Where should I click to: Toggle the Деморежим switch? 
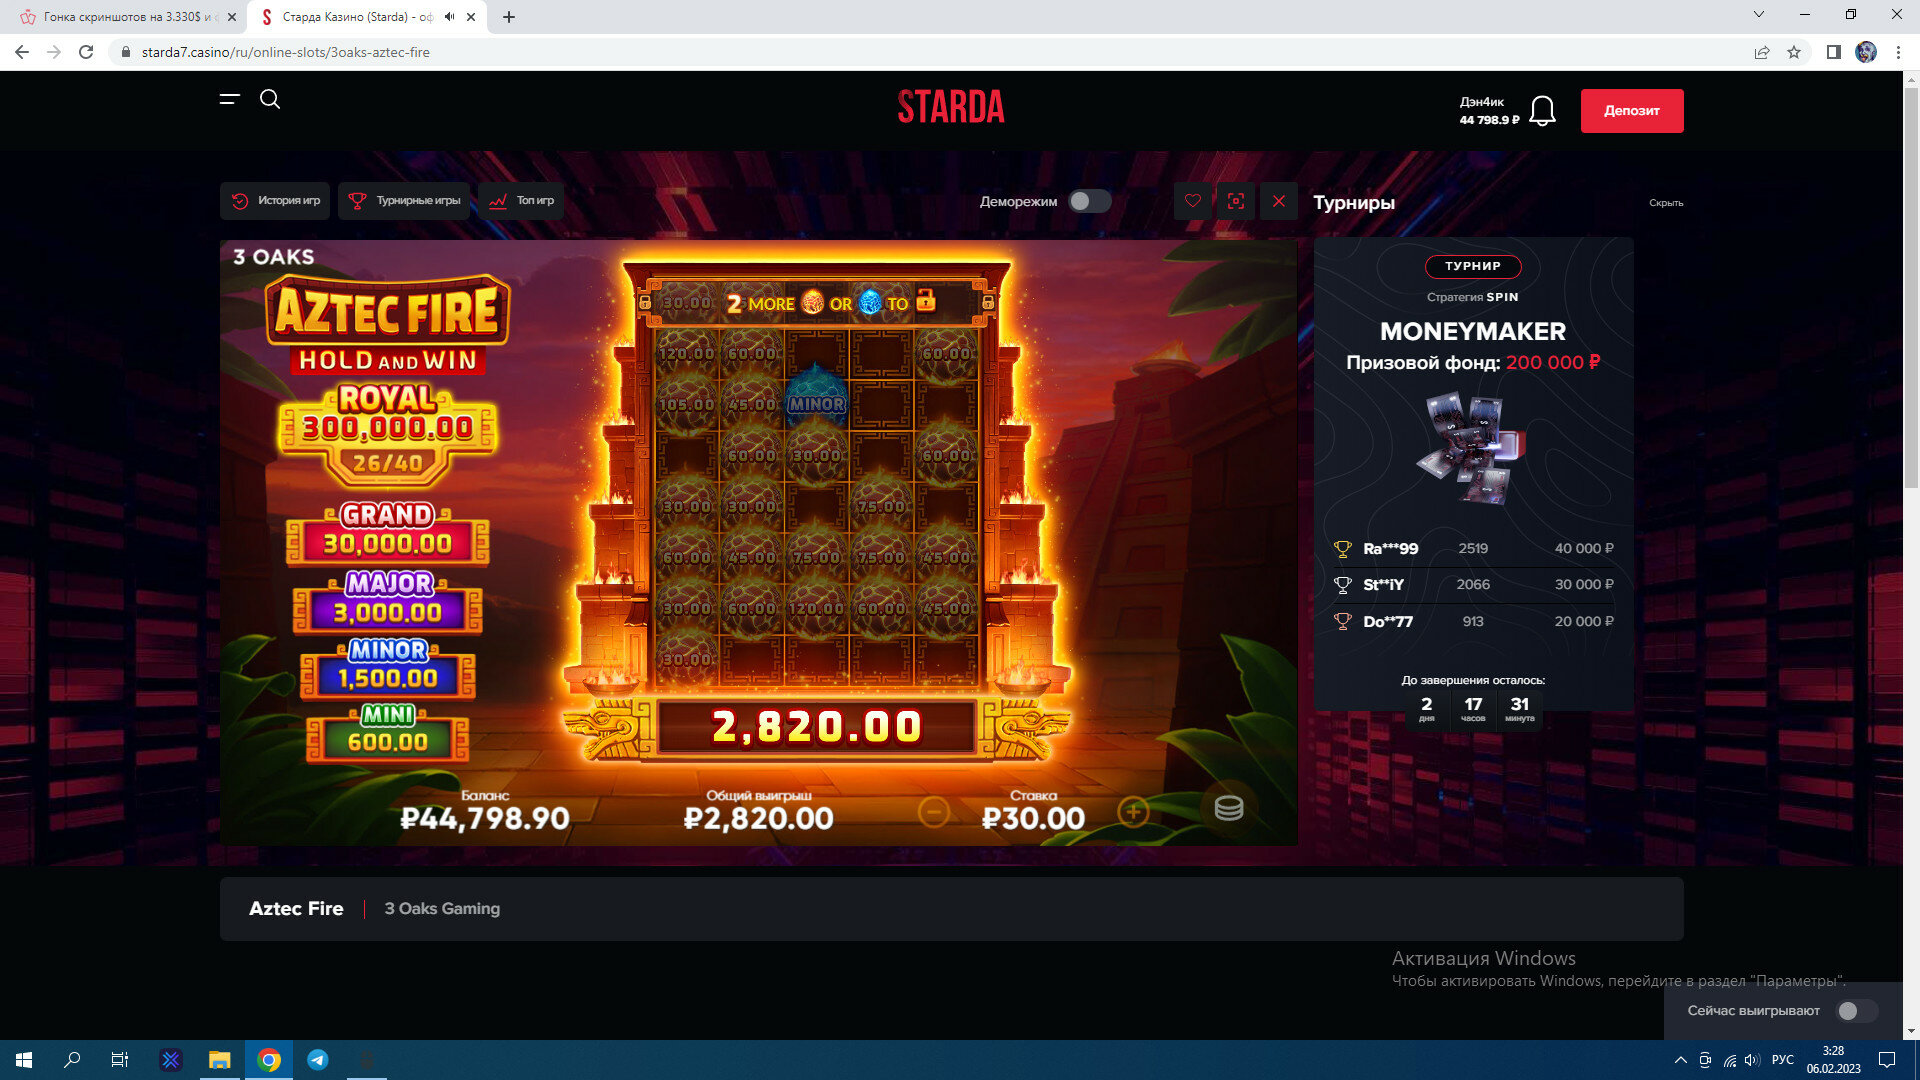pos(1089,201)
